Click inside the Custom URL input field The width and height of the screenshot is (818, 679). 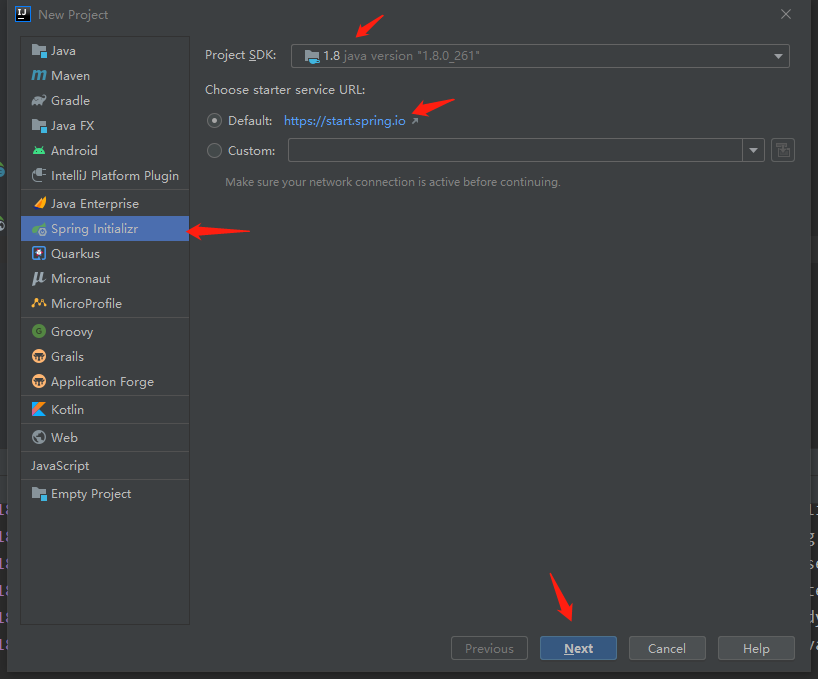pyautogui.click(x=515, y=150)
